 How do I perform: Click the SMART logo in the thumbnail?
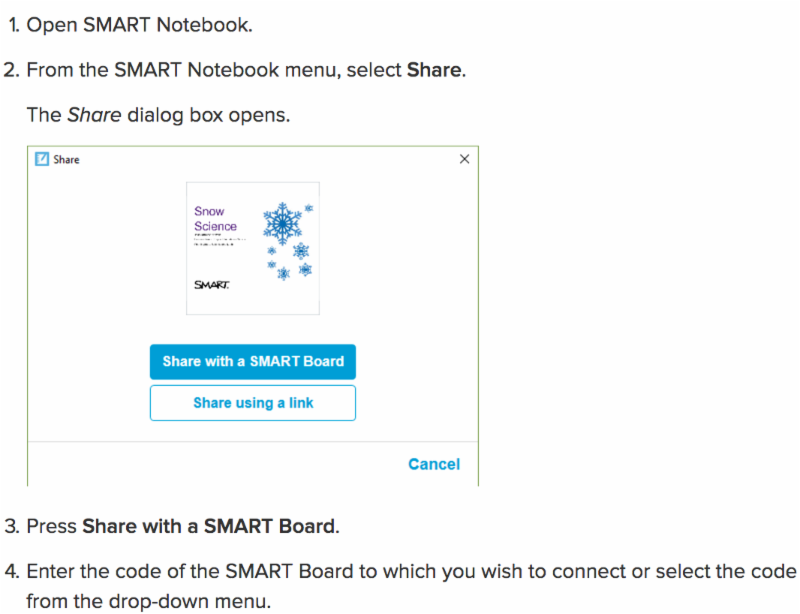pyautogui.click(x=211, y=285)
